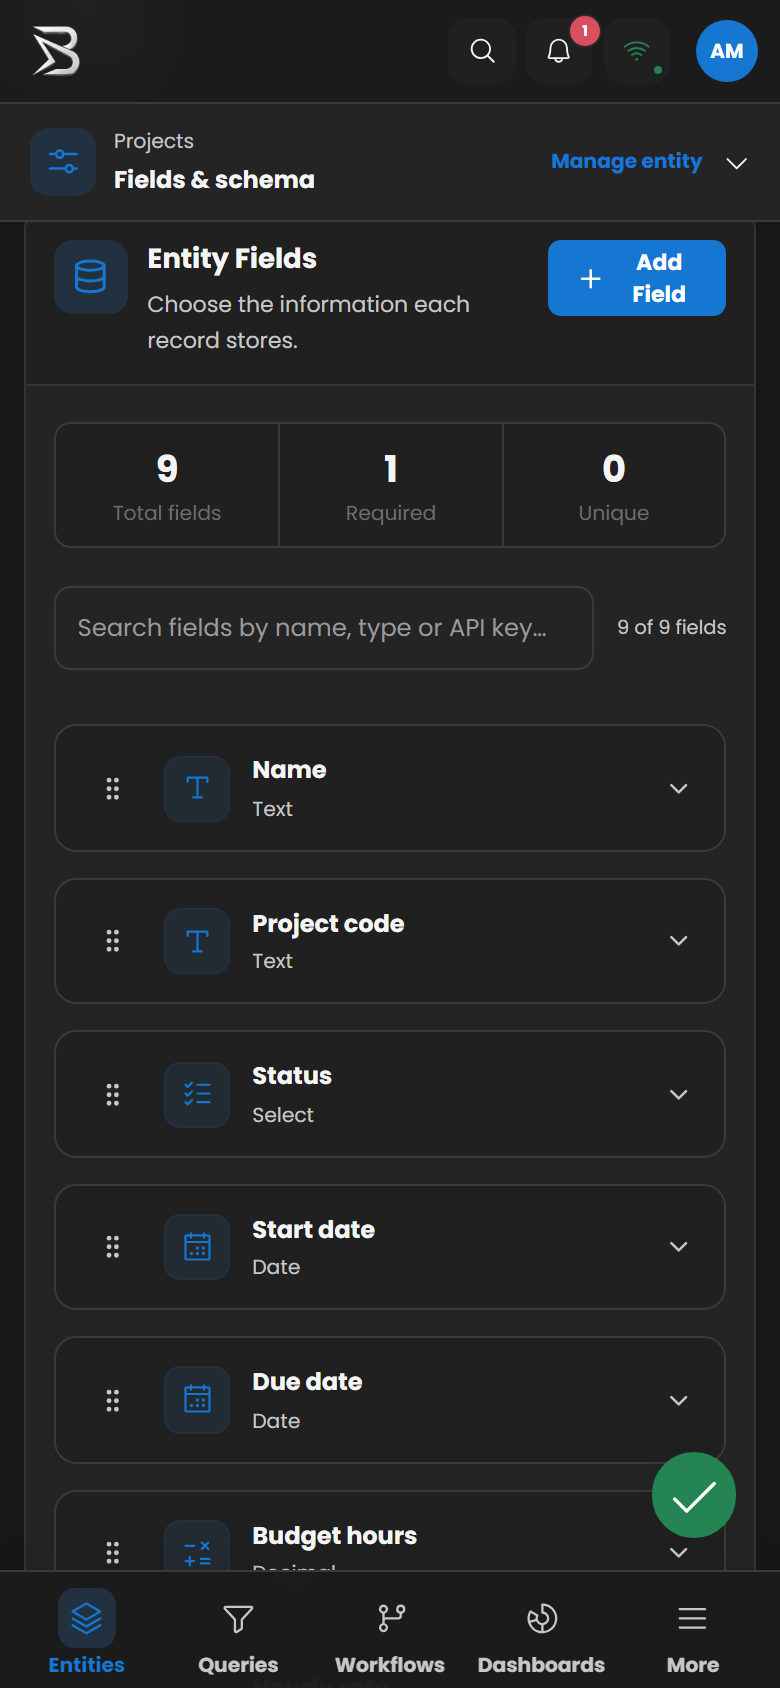The image size is (780, 1688).
Task: Click the calendar icon of Due date
Action: pos(197,1400)
